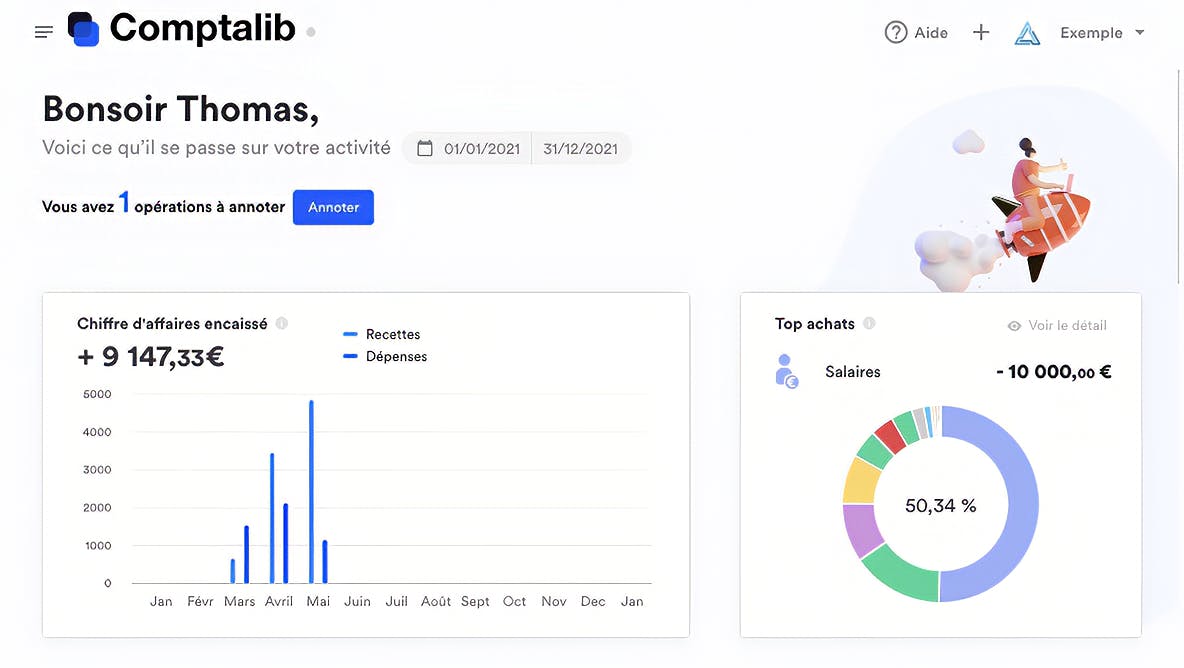This screenshot has width=1184, height=668.
Task: Open the end date 31/12/2021 picker
Action: tap(580, 149)
